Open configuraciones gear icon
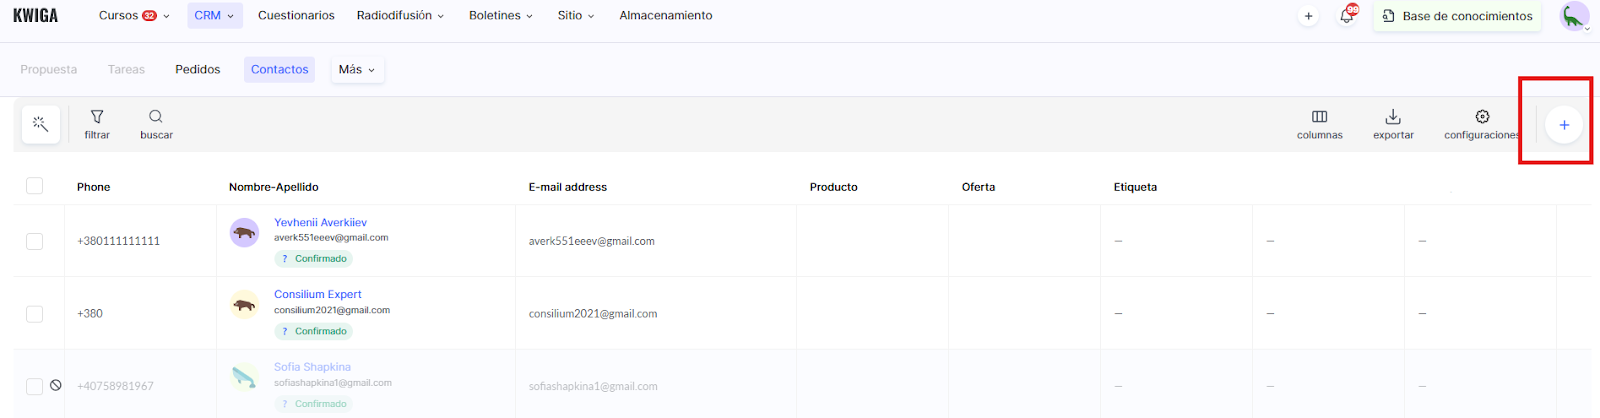The width and height of the screenshot is (1600, 418). (x=1482, y=118)
